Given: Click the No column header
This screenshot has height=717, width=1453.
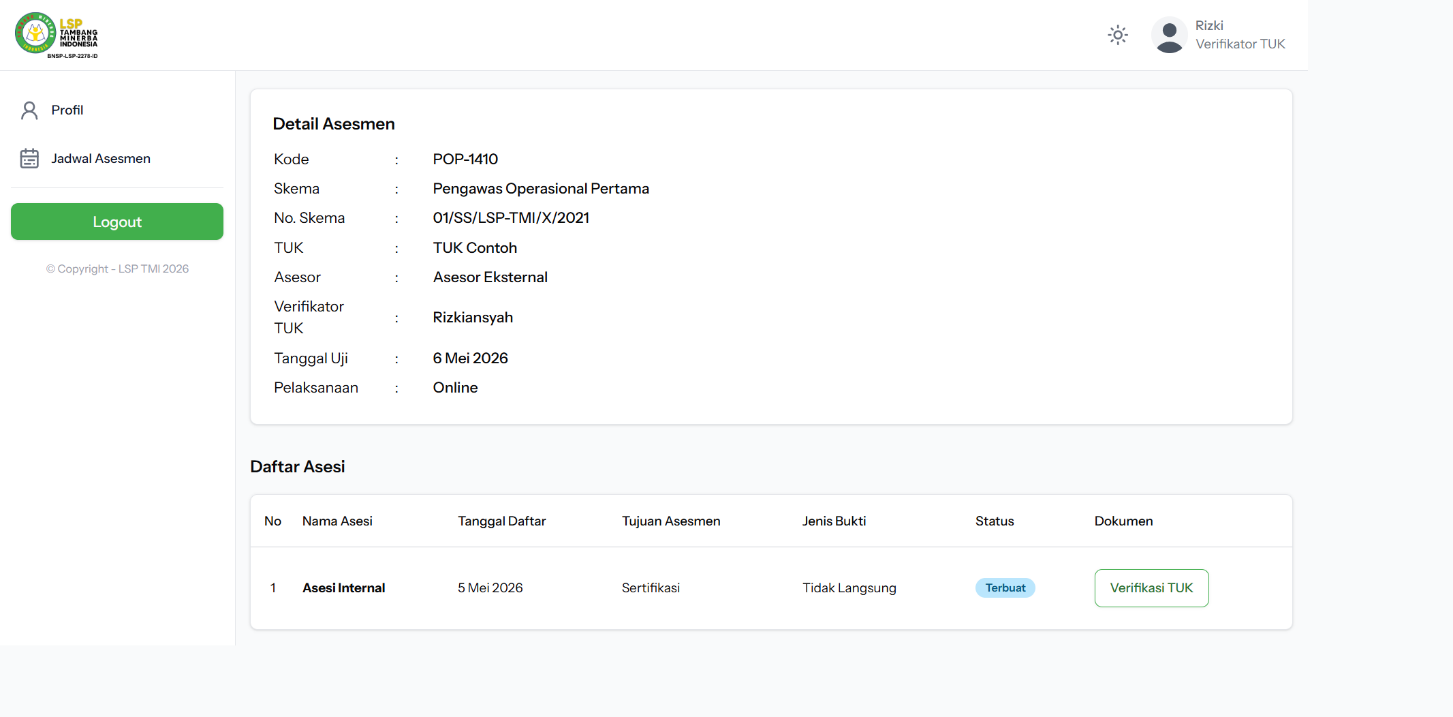Looking at the screenshot, I should coord(273,521).
